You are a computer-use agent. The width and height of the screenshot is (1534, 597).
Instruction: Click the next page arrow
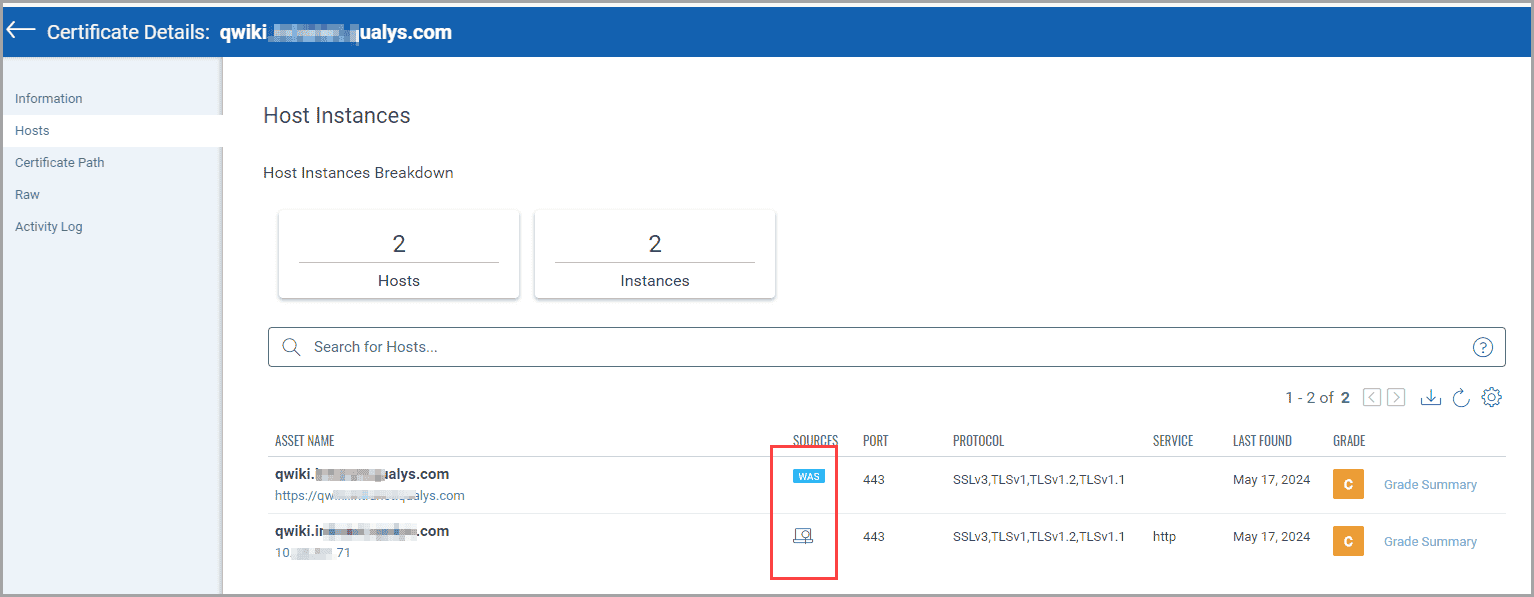(x=1396, y=397)
